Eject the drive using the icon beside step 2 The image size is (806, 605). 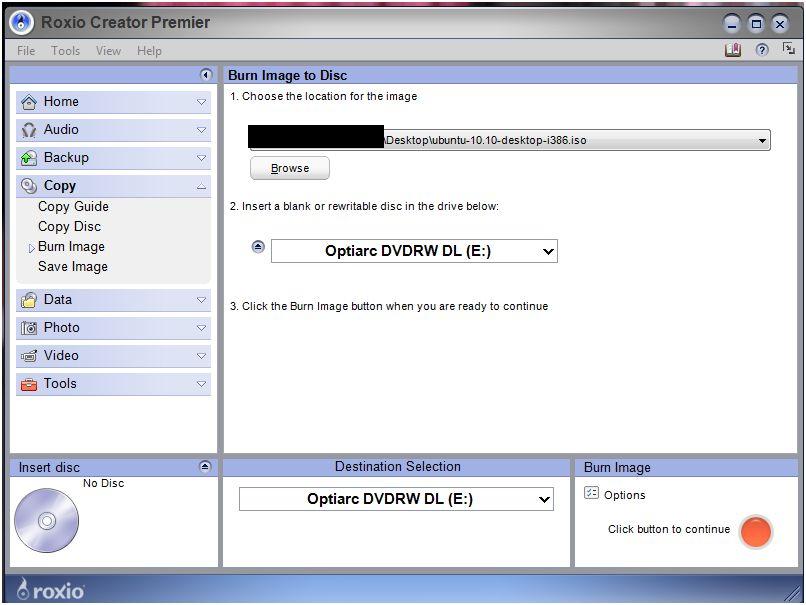click(258, 247)
